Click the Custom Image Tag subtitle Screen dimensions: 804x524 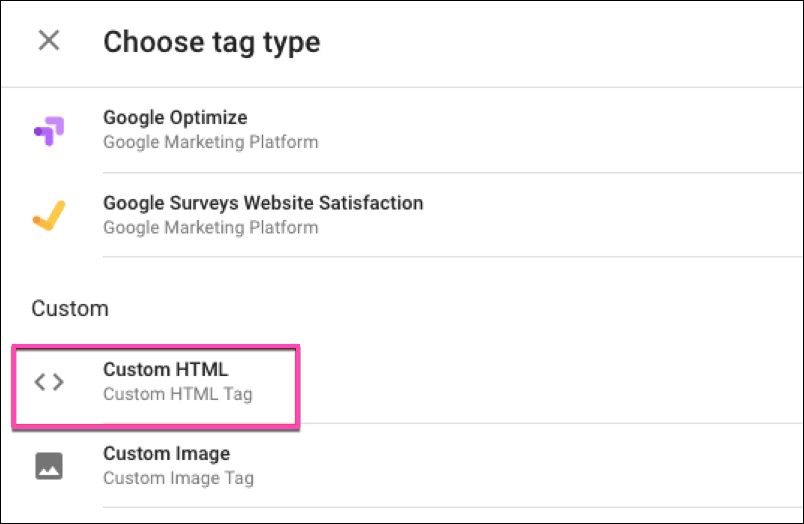click(178, 478)
